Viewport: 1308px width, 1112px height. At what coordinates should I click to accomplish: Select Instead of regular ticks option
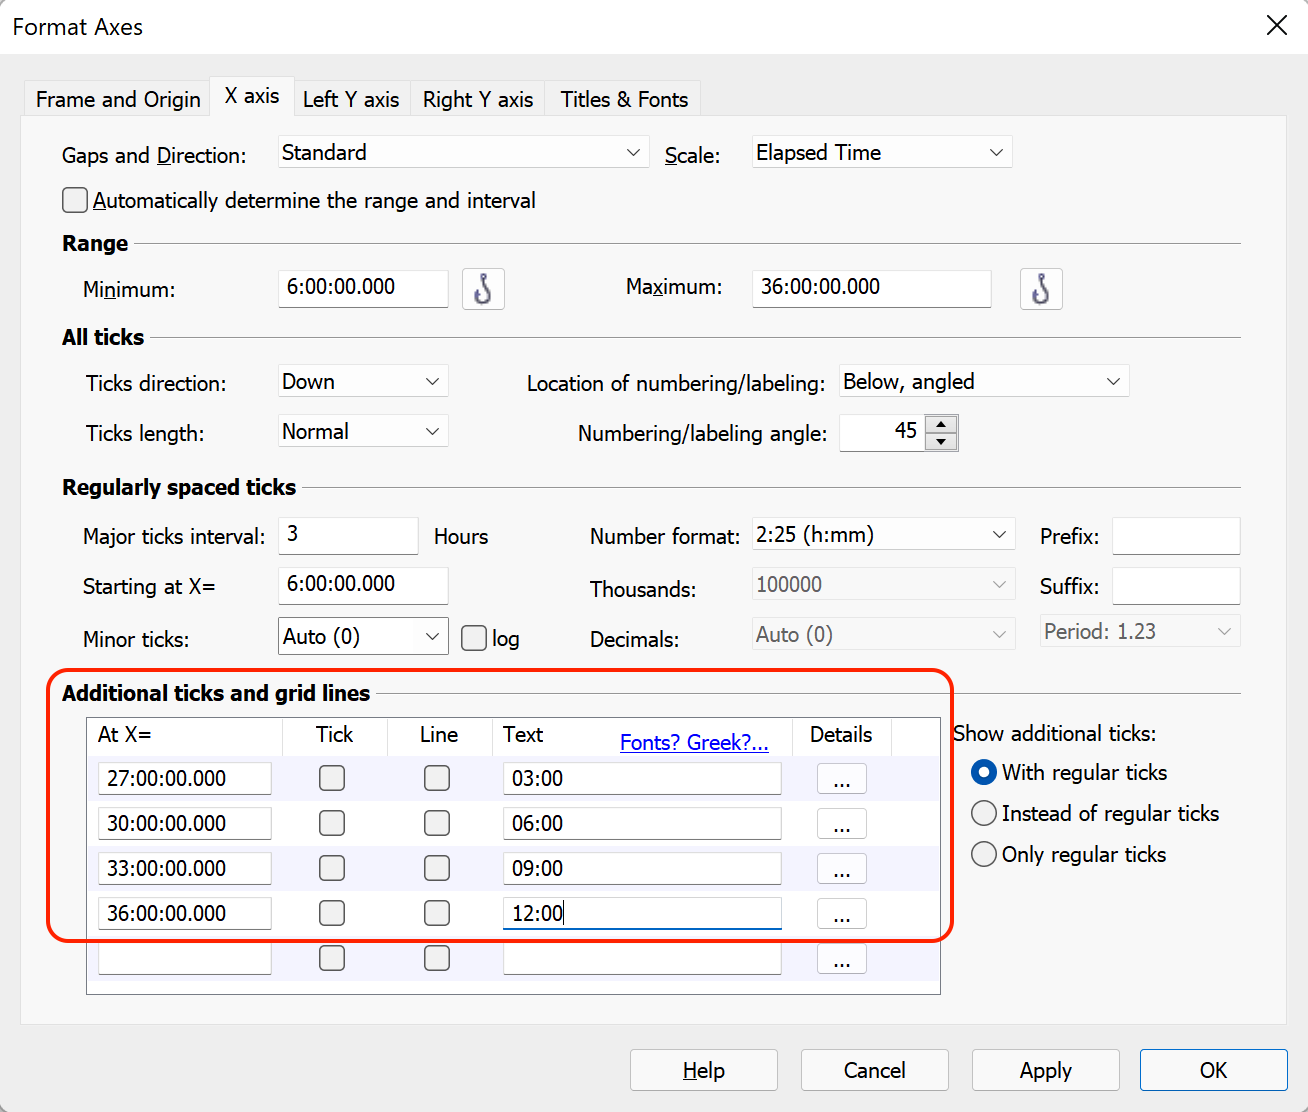984,813
